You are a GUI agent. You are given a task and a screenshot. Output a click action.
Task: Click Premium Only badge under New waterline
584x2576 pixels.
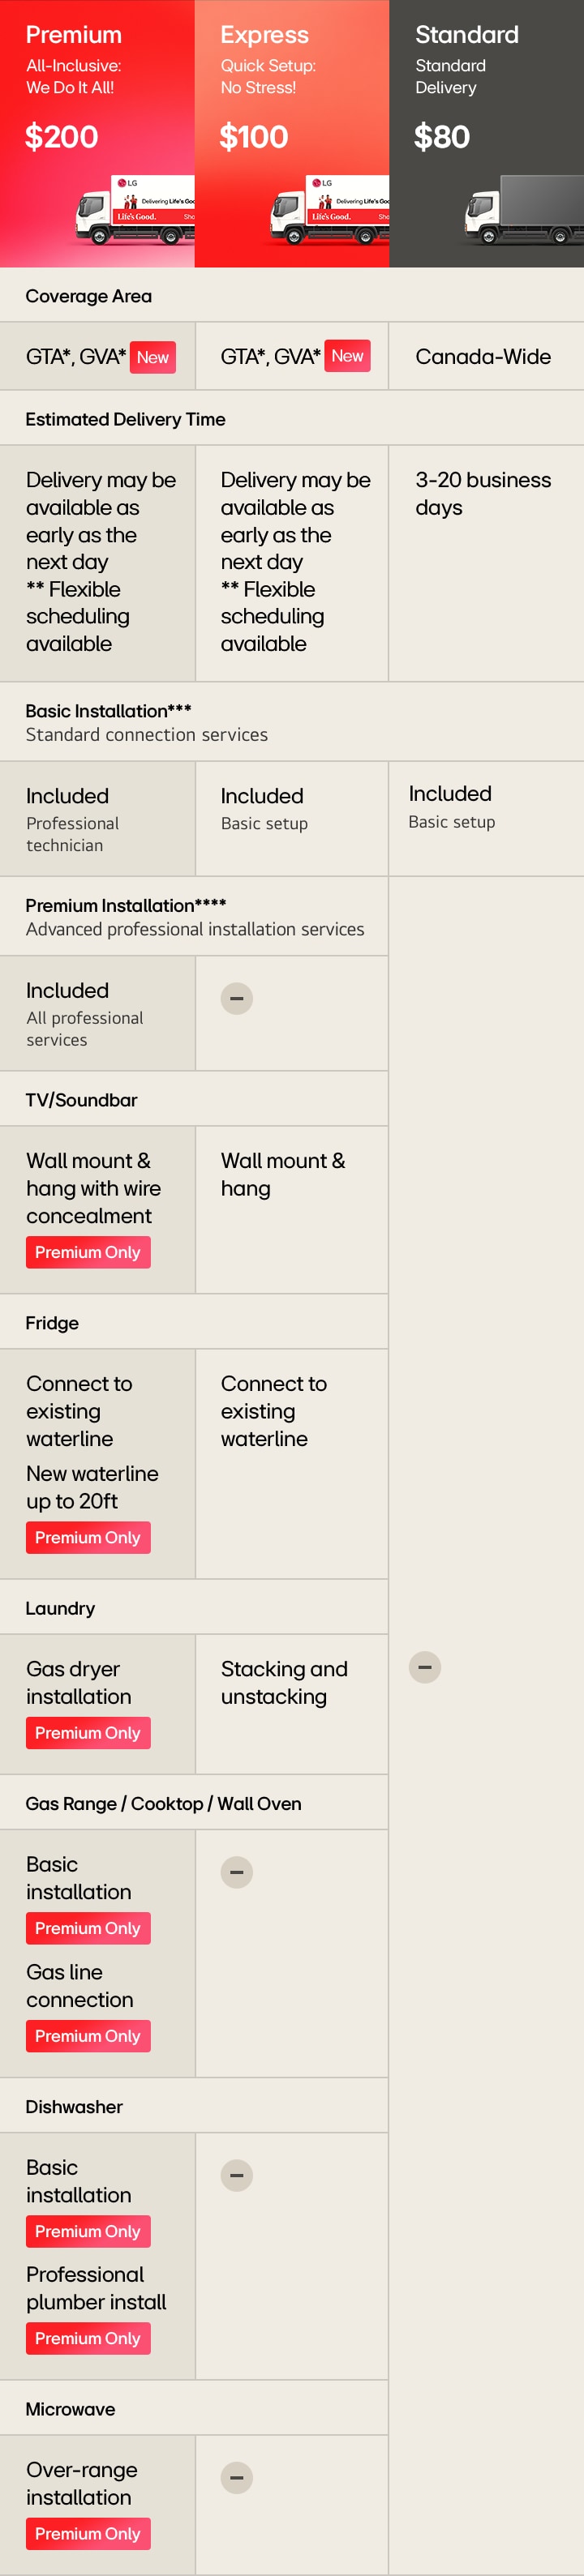pyautogui.click(x=88, y=1537)
